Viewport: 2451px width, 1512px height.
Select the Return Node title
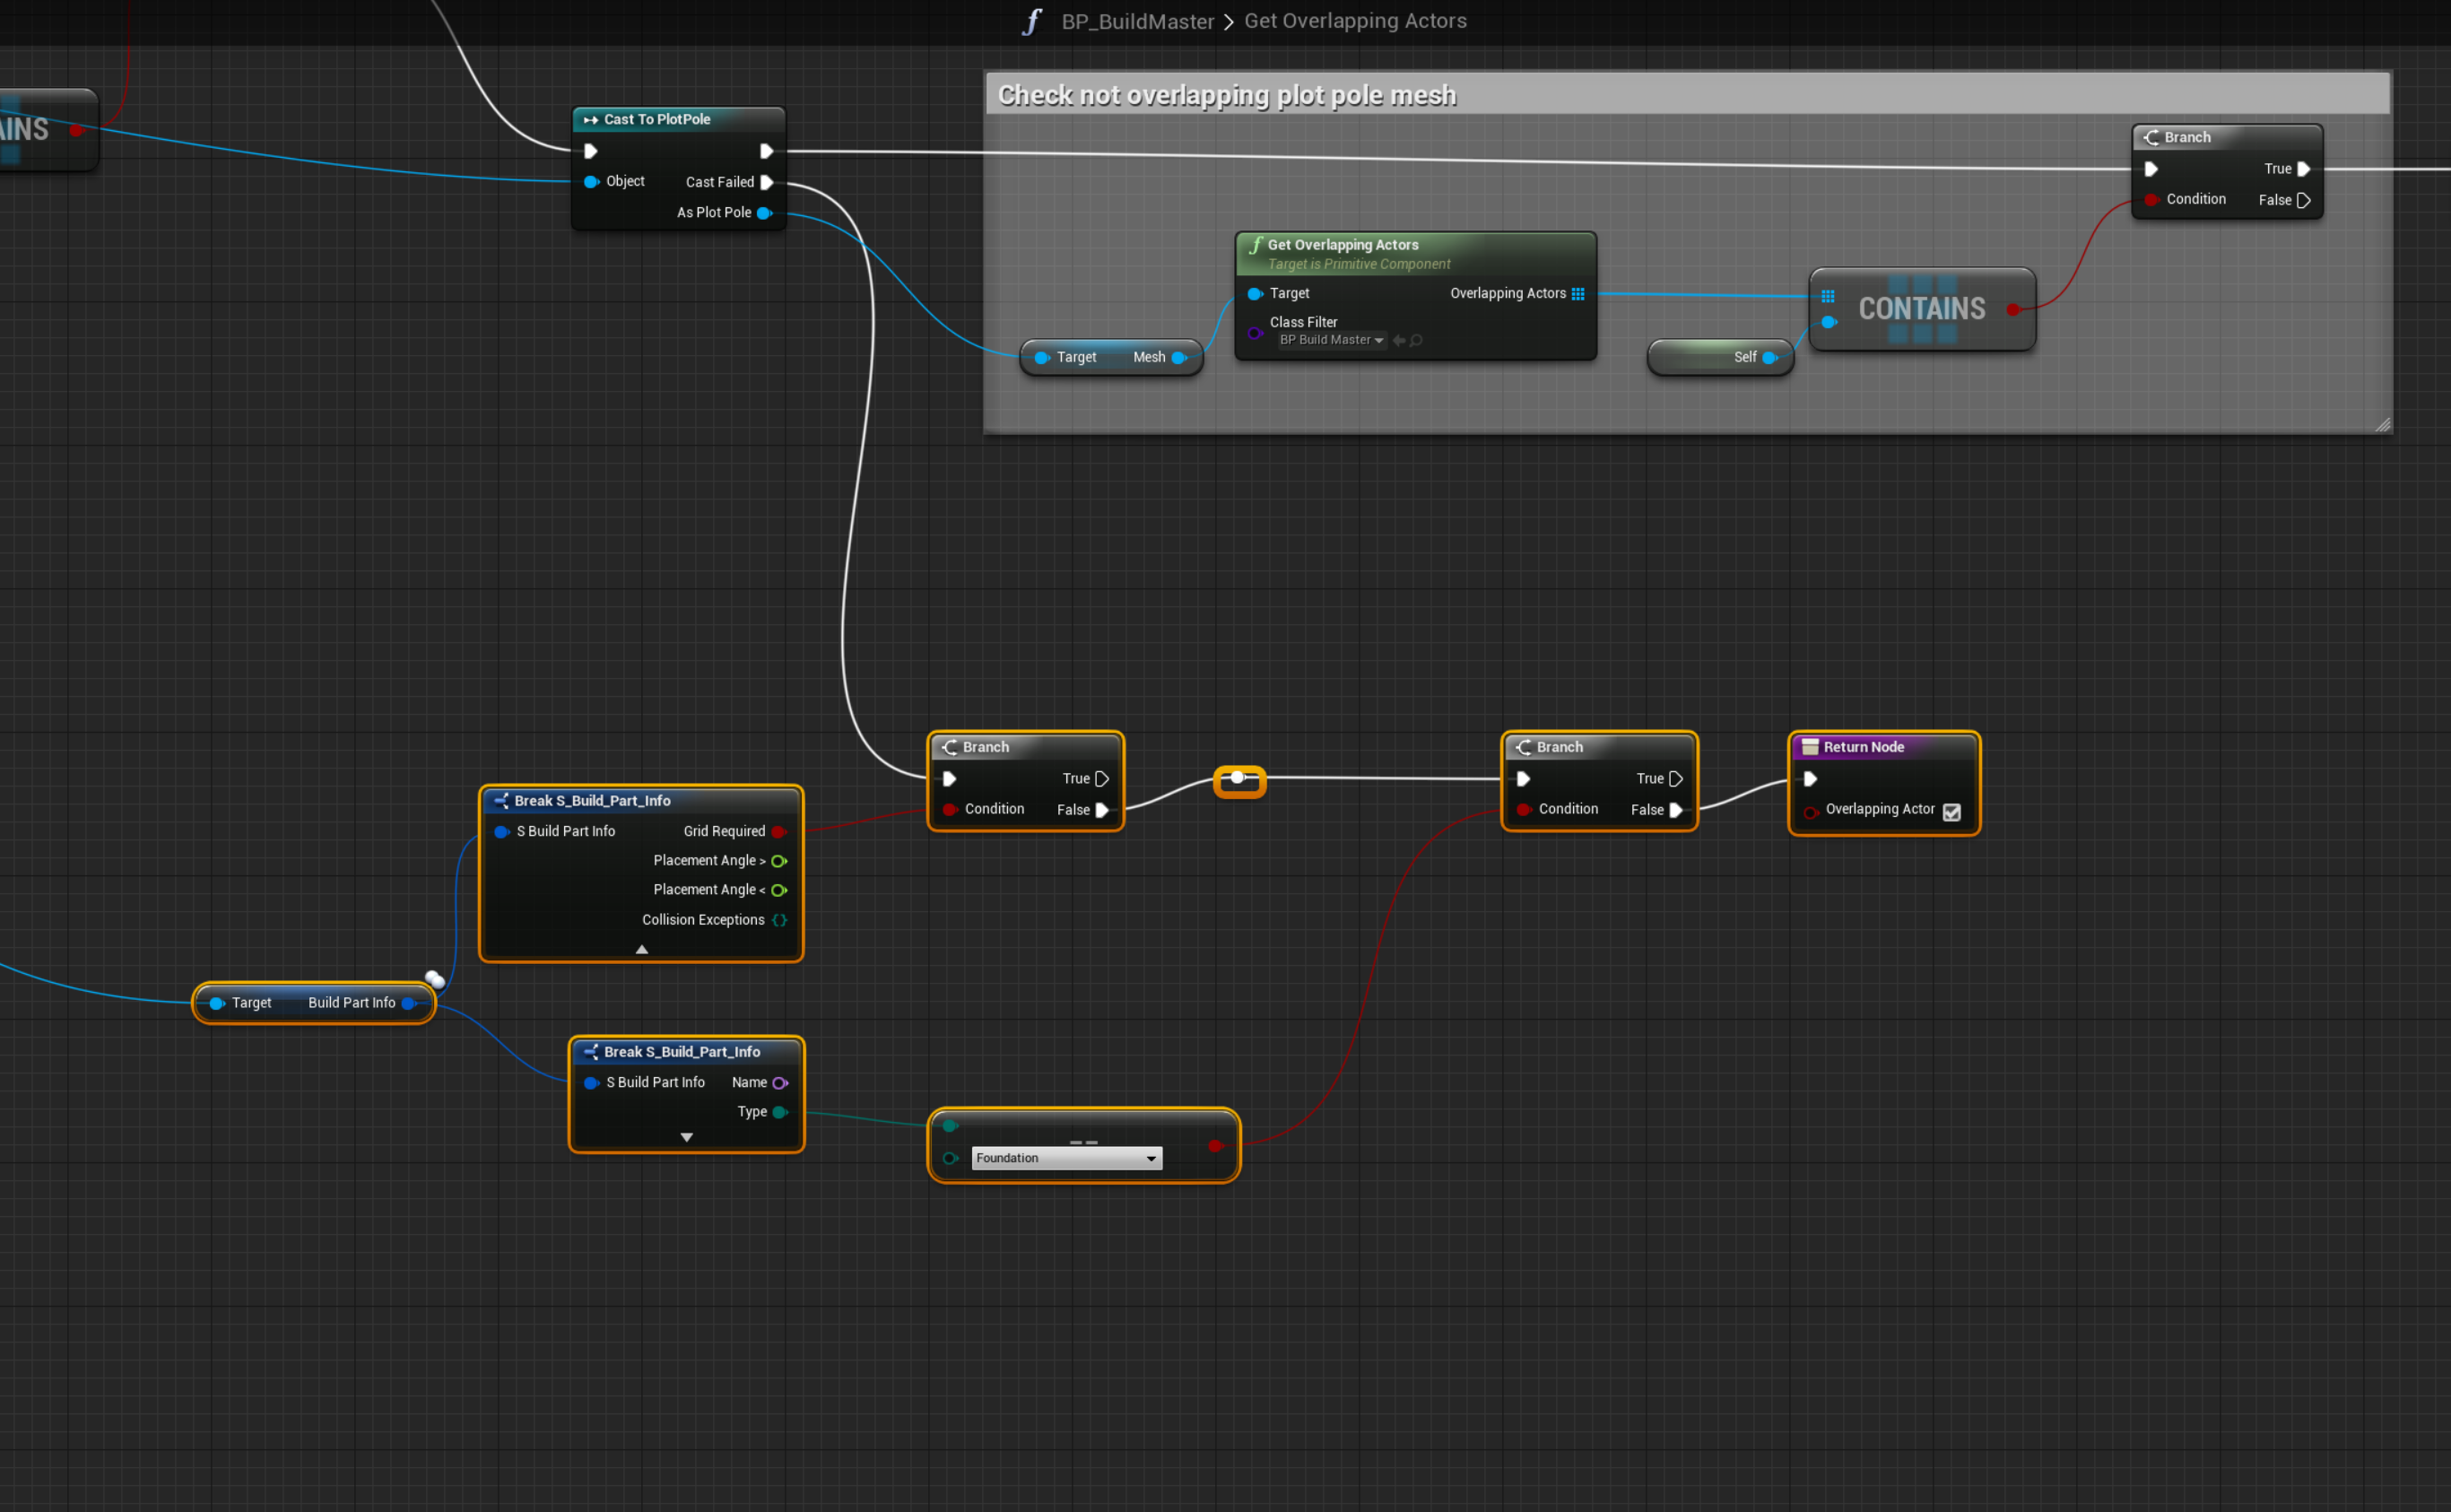[1863, 747]
